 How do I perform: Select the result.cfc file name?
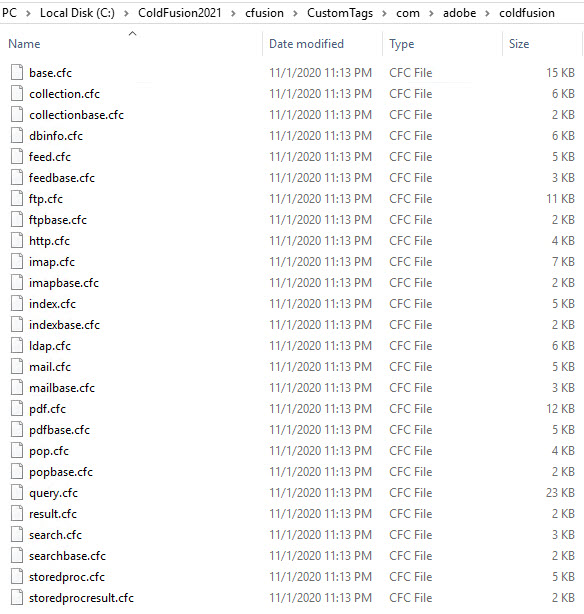(x=52, y=513)
